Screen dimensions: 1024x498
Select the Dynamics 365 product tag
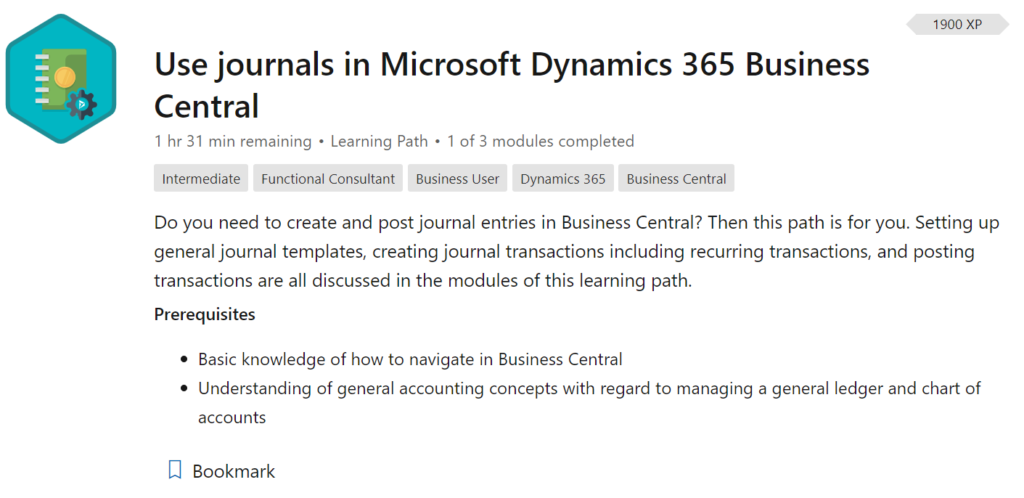563,178
